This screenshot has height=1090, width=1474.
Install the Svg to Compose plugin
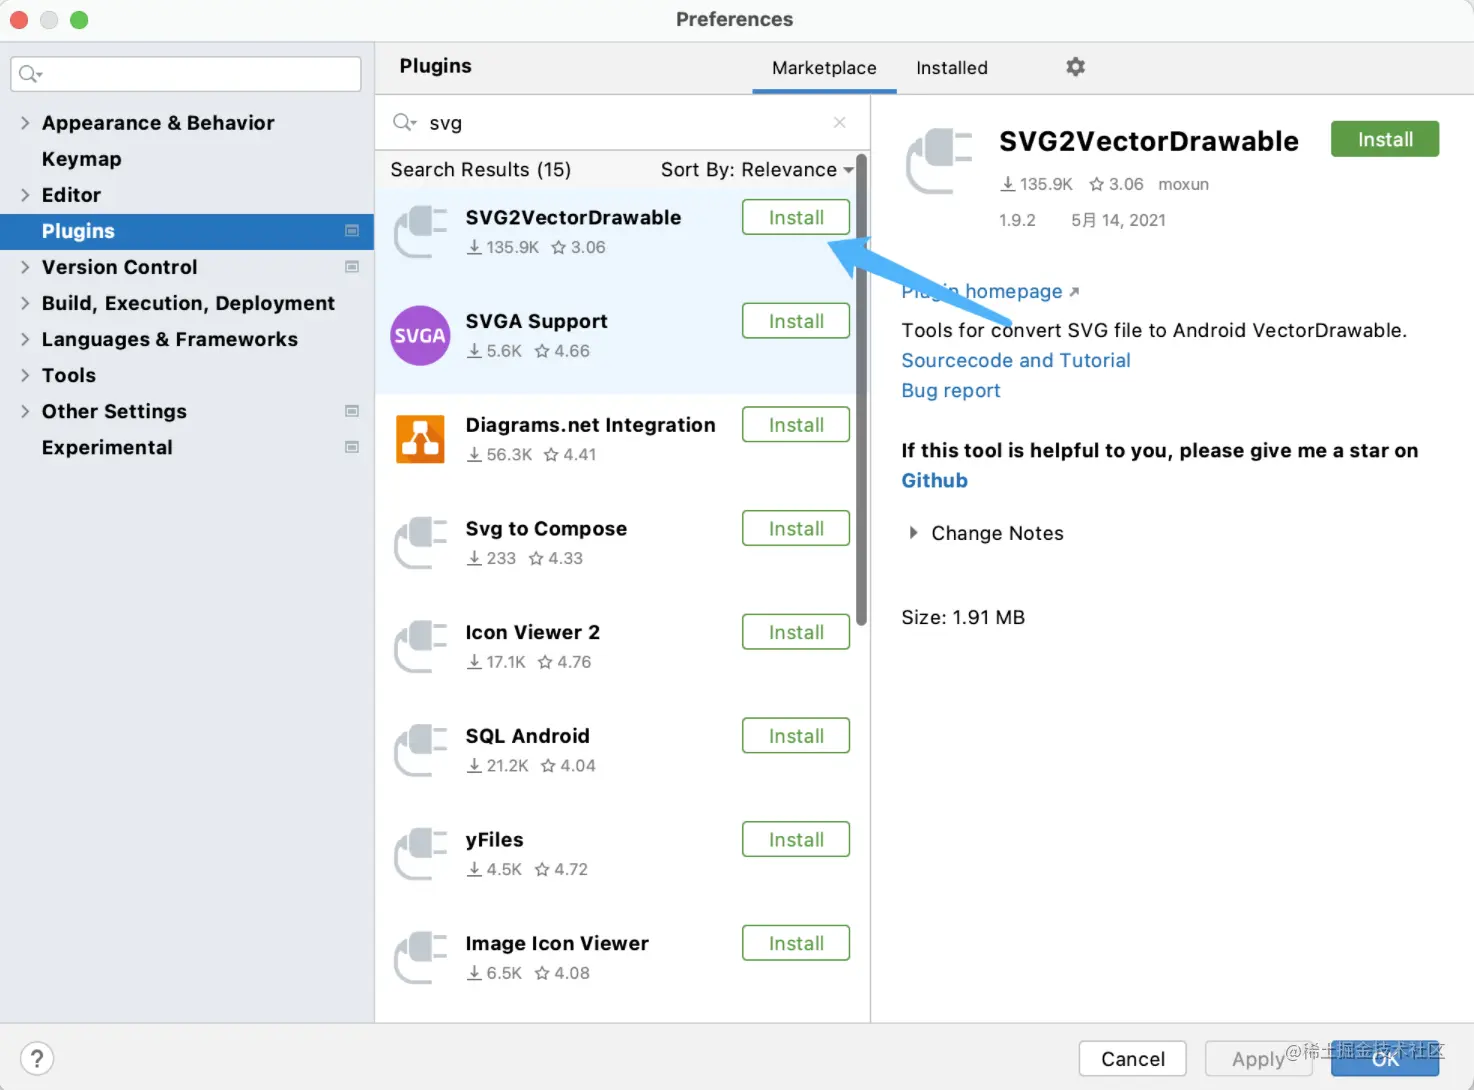click(x=796, y=529)
